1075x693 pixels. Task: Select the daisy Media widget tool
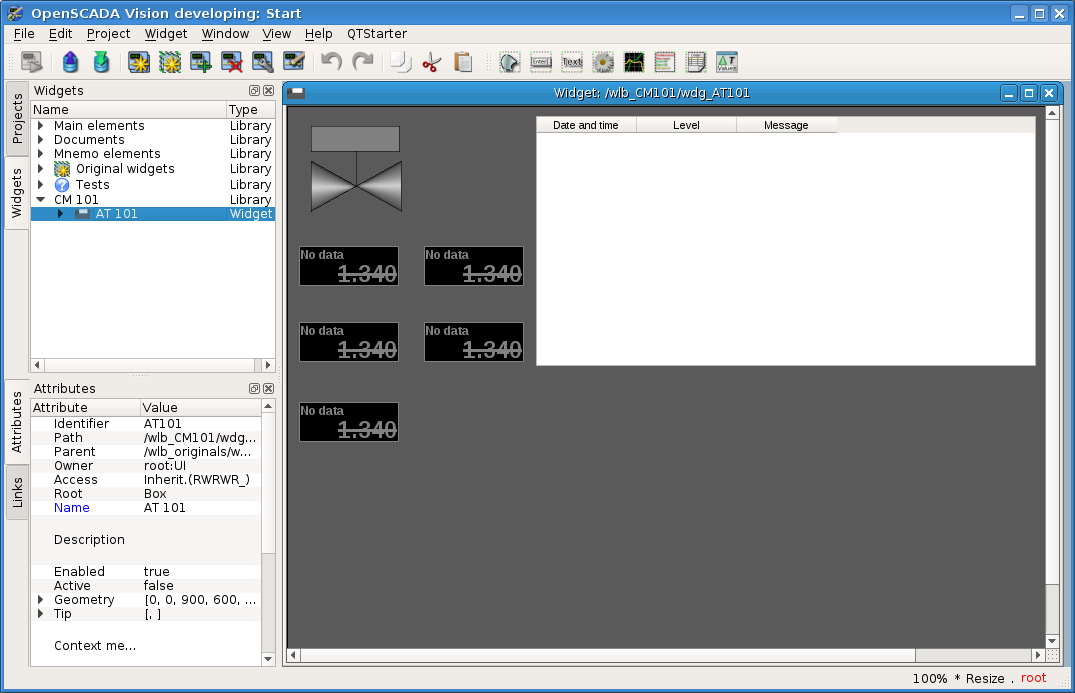pos(603,62)
